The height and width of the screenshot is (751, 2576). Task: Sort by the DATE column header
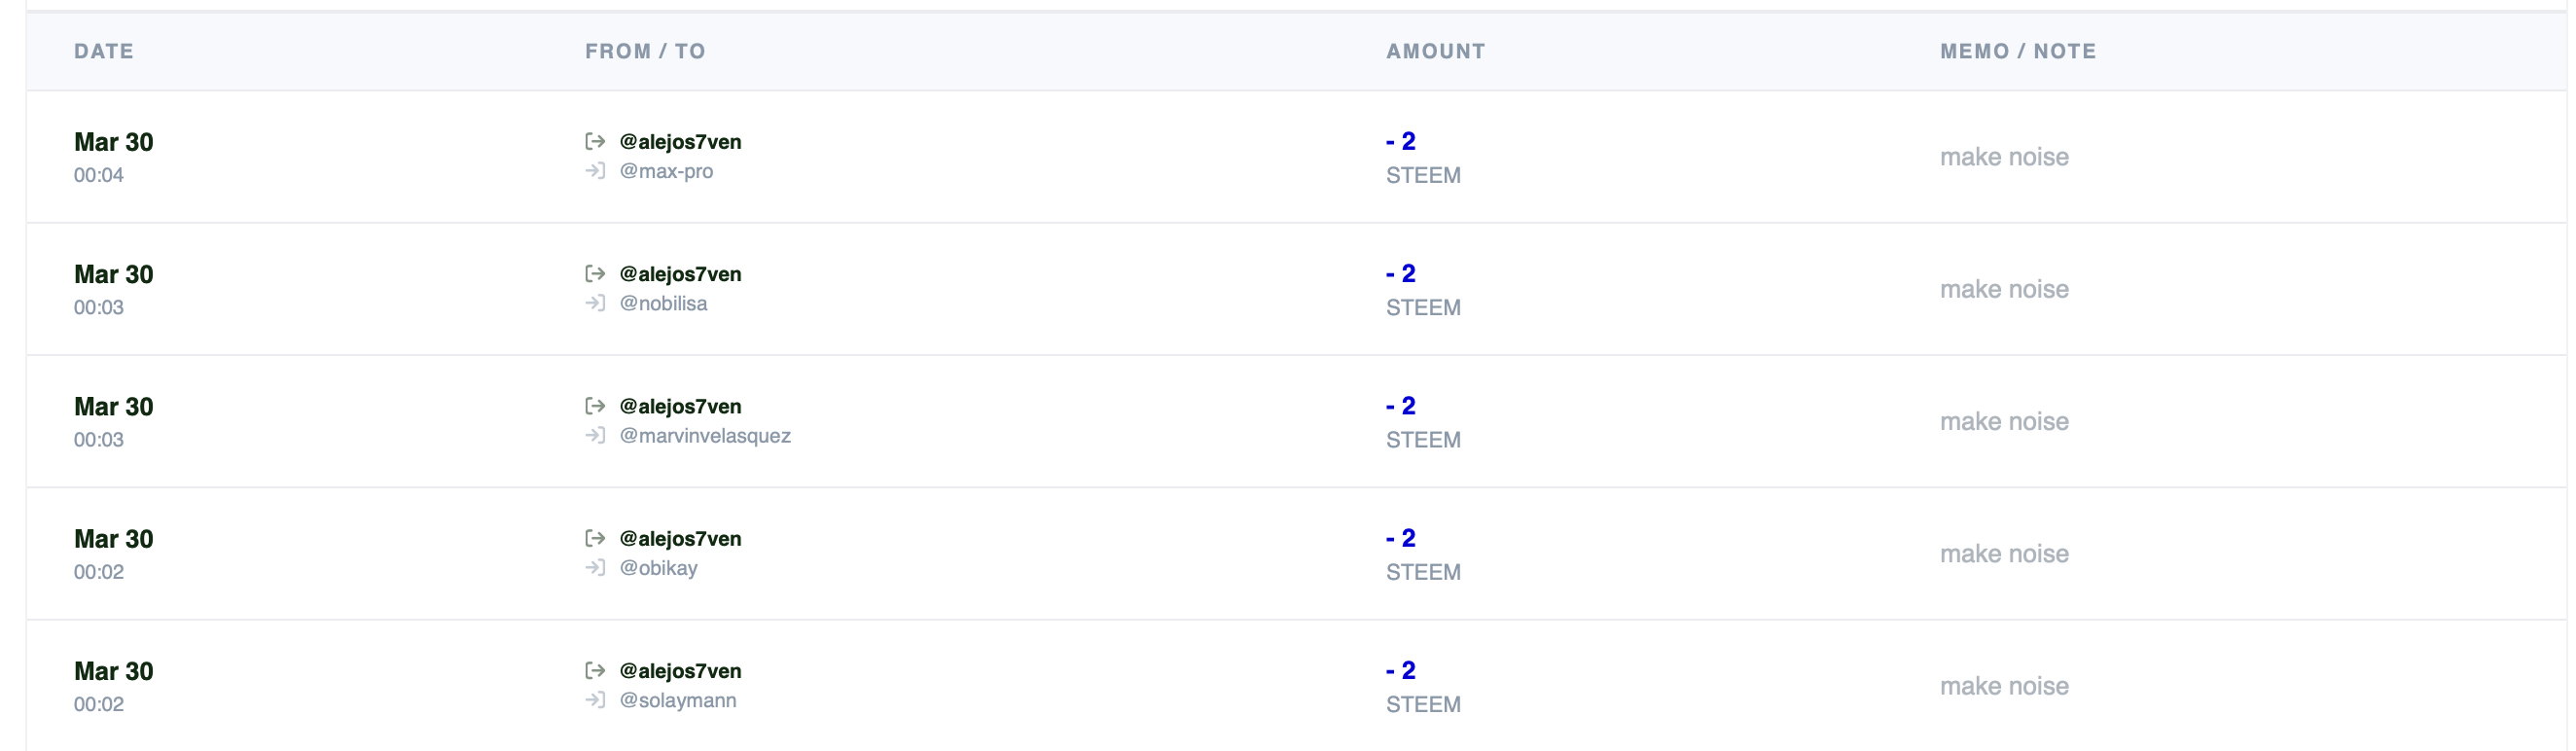tap(104, 51)
